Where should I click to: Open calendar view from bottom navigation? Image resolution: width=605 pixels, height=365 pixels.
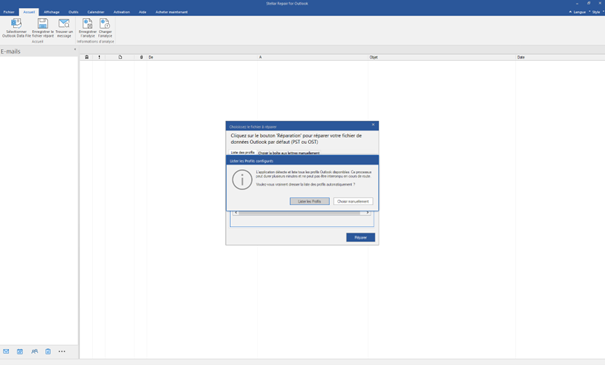tap(20, 351)
